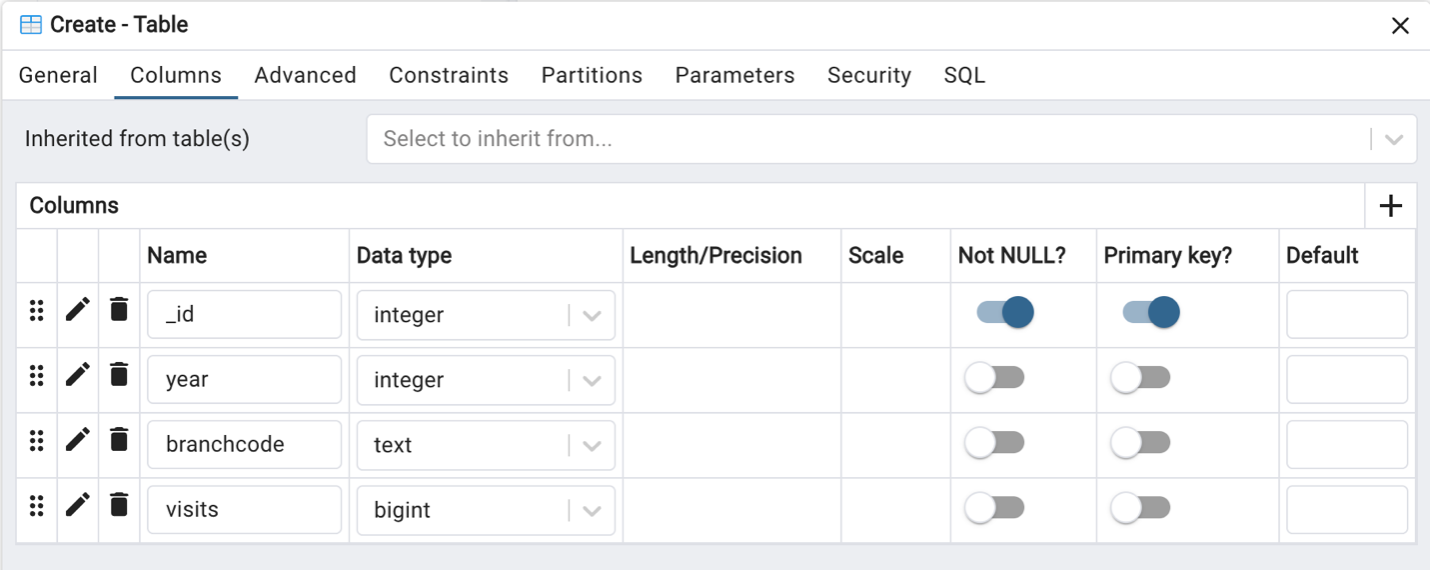1430x574 pixels.
Task: Click Default field for year column
Action: click(1347, 380)
